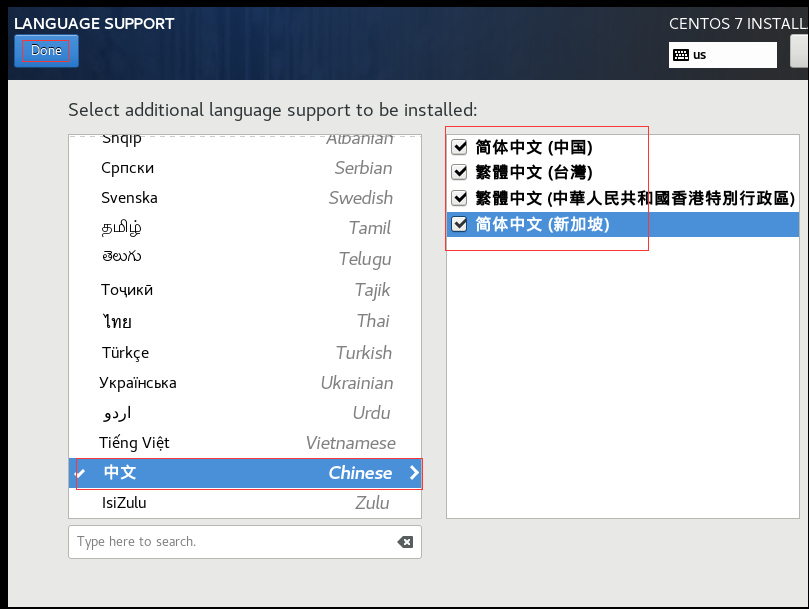Select Zulu in the language list

pos(245,503)
